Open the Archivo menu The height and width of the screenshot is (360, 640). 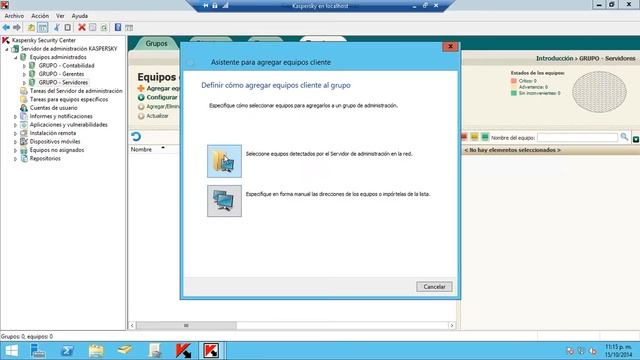pyautogui.click(x=14, y=16)
